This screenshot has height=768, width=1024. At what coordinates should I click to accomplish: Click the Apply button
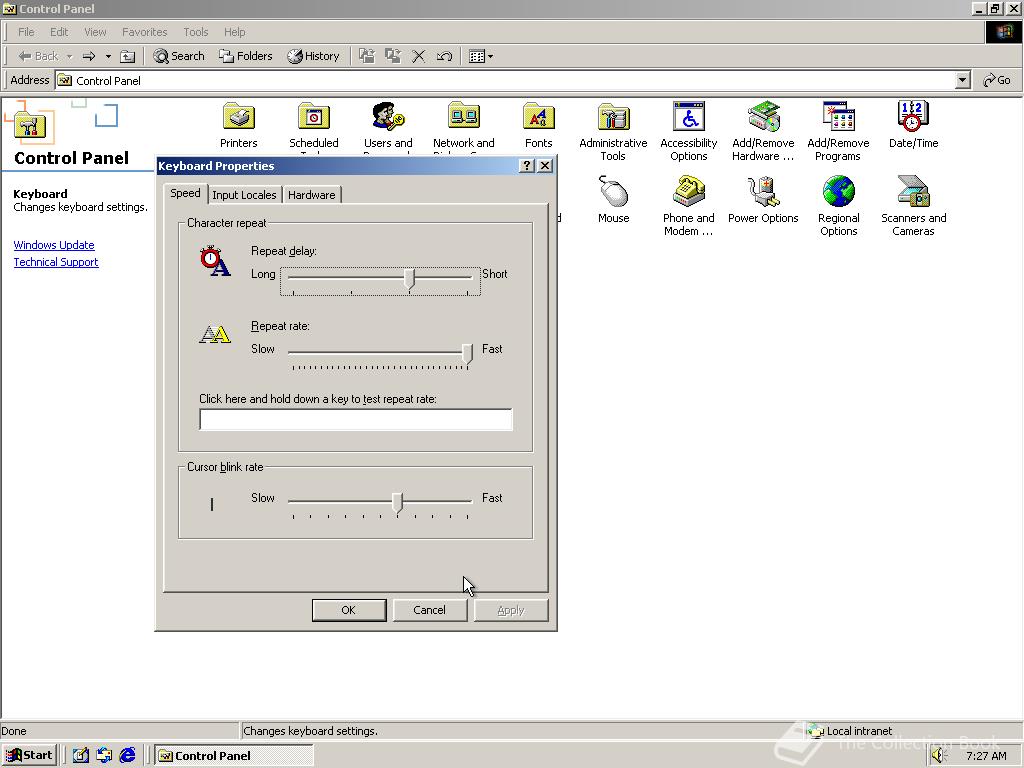point(511,610)
